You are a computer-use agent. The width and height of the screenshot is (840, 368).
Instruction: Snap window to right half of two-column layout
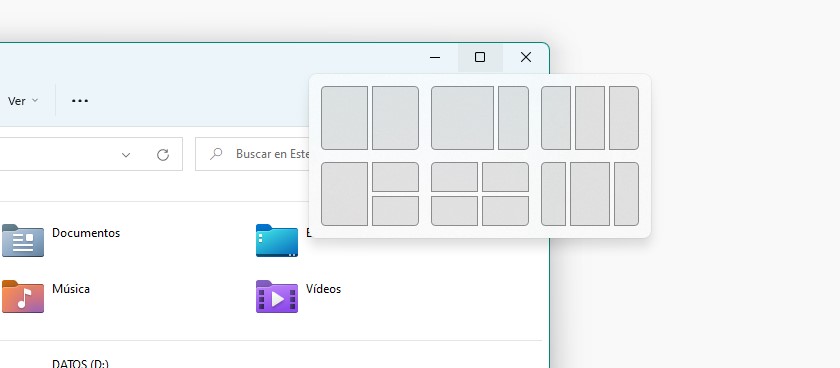(395, 118)
